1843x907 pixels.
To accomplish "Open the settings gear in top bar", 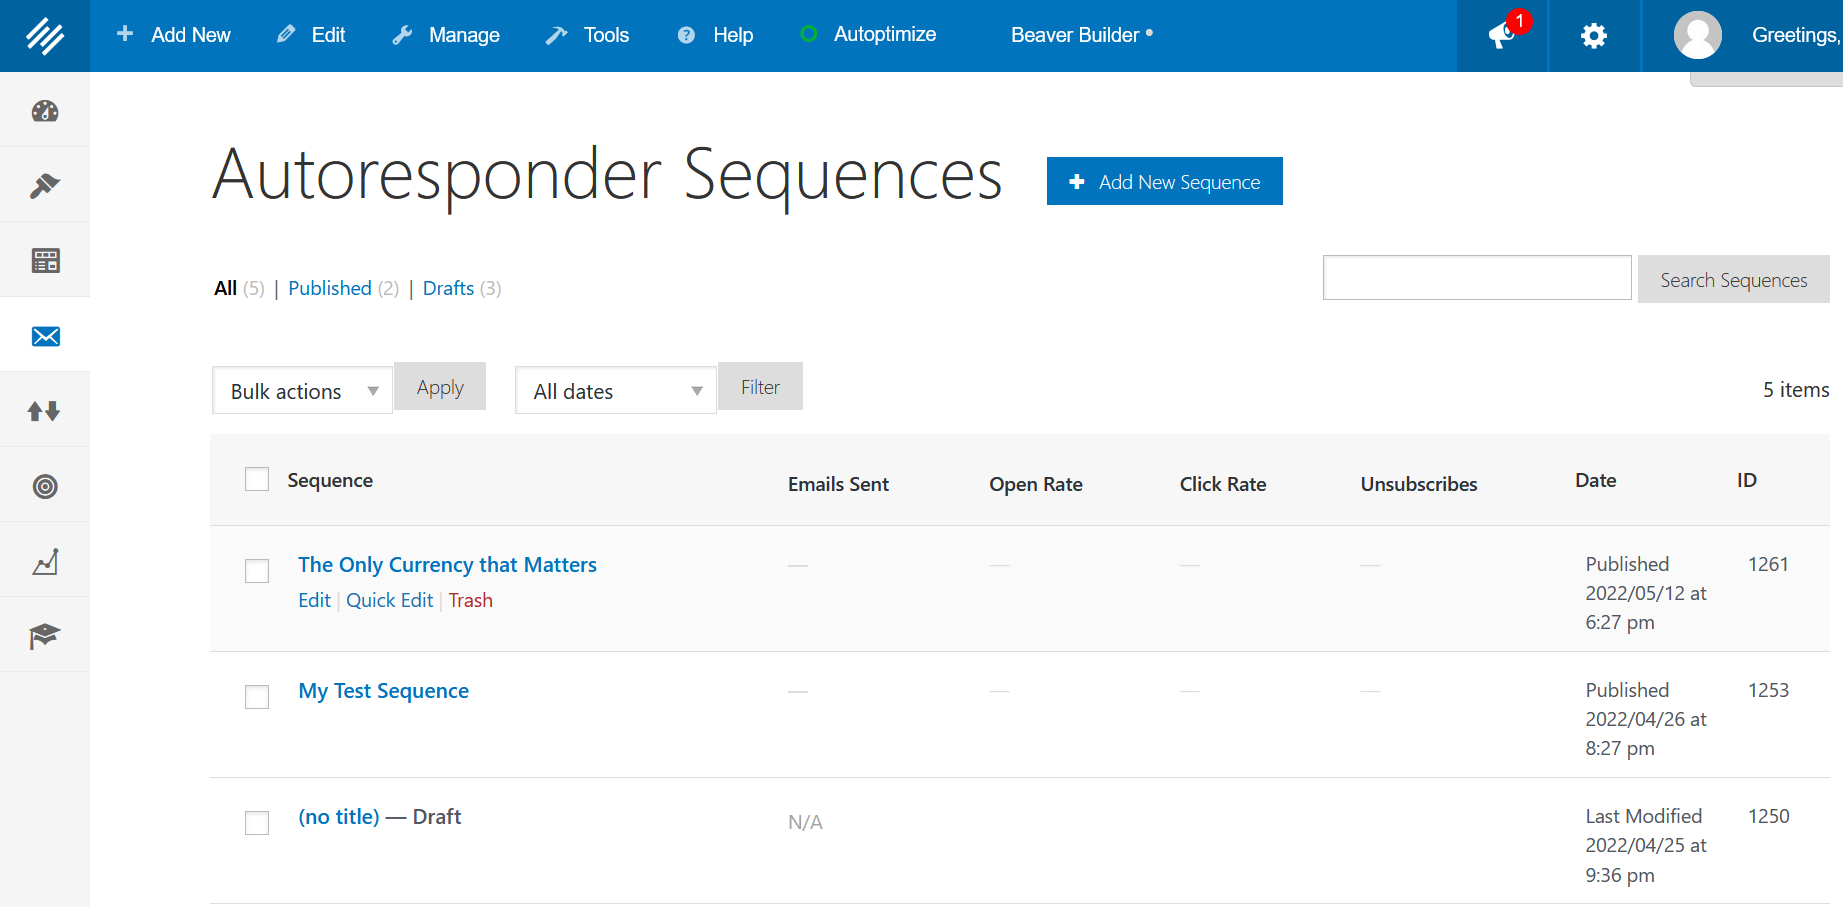I will click(x=1594, y=36).
